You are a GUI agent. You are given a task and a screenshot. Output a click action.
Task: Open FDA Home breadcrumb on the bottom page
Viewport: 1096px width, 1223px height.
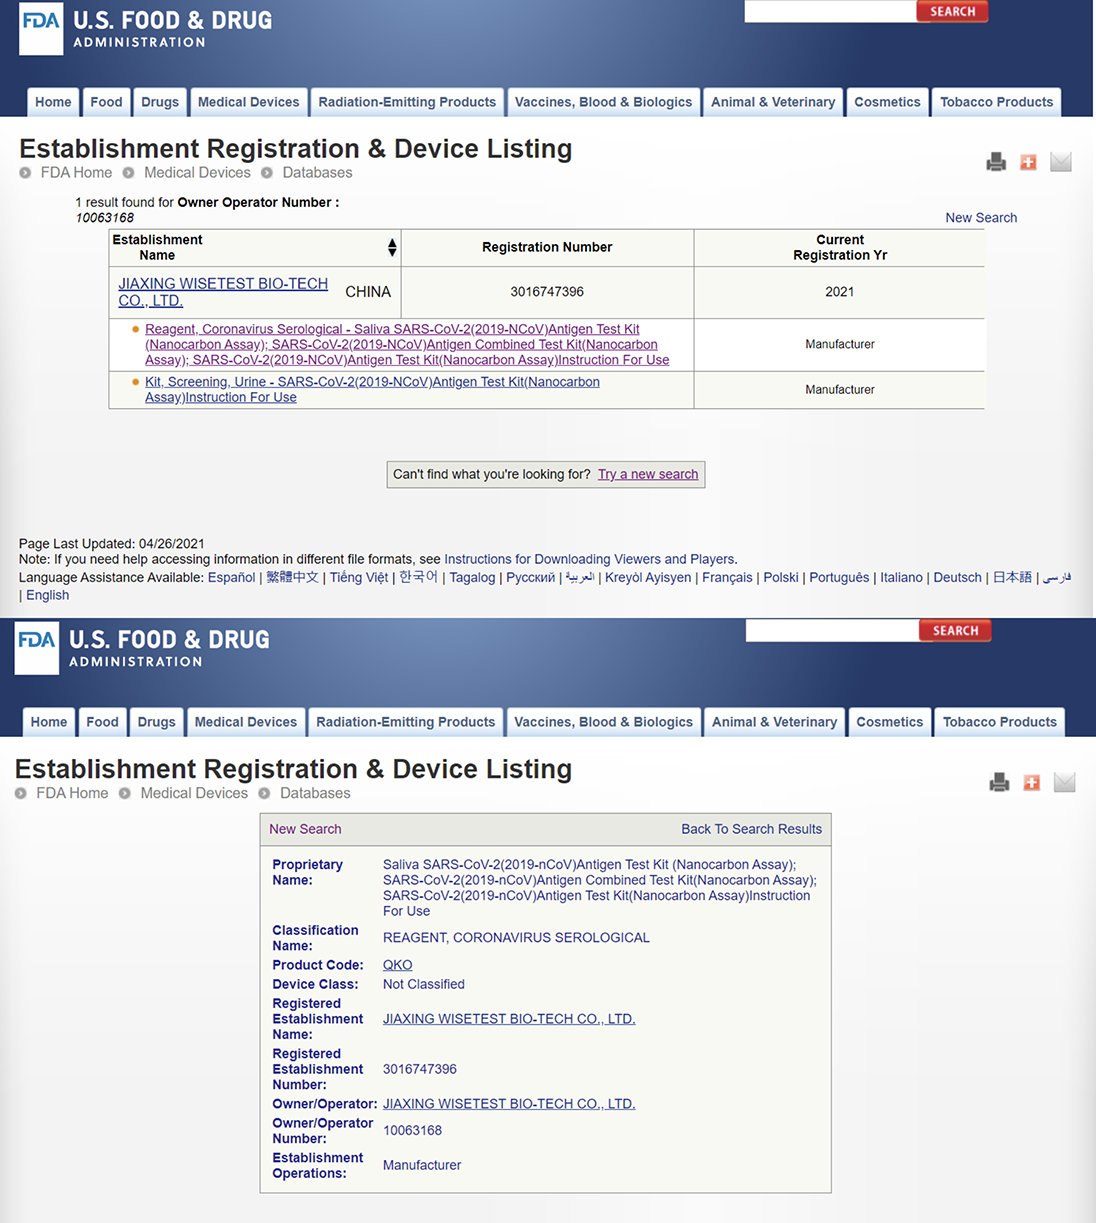(72, 793)
